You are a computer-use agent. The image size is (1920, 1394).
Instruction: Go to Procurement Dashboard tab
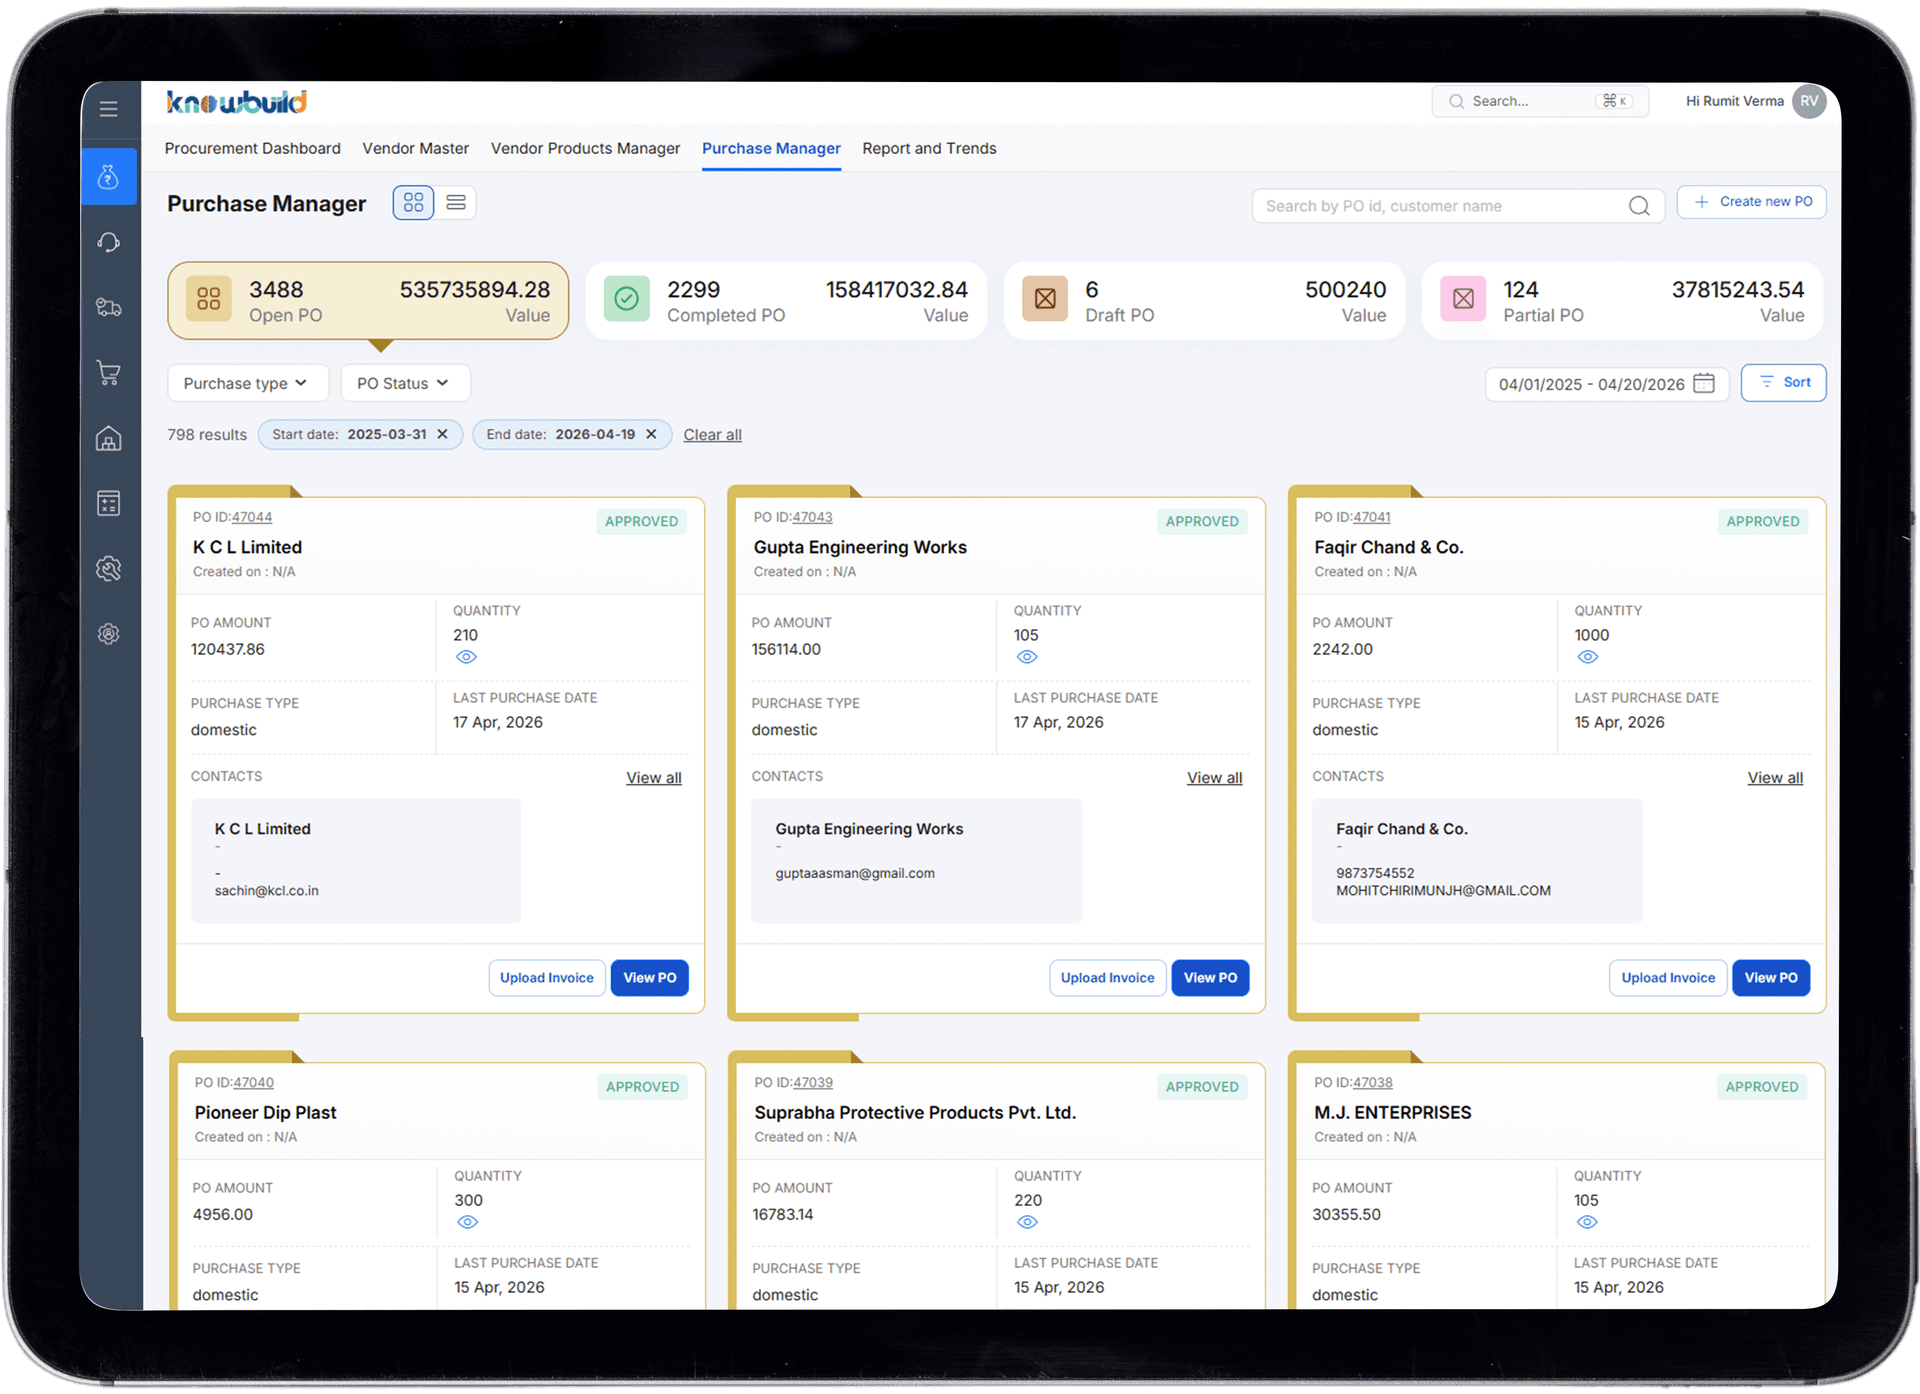click(252, 148)
